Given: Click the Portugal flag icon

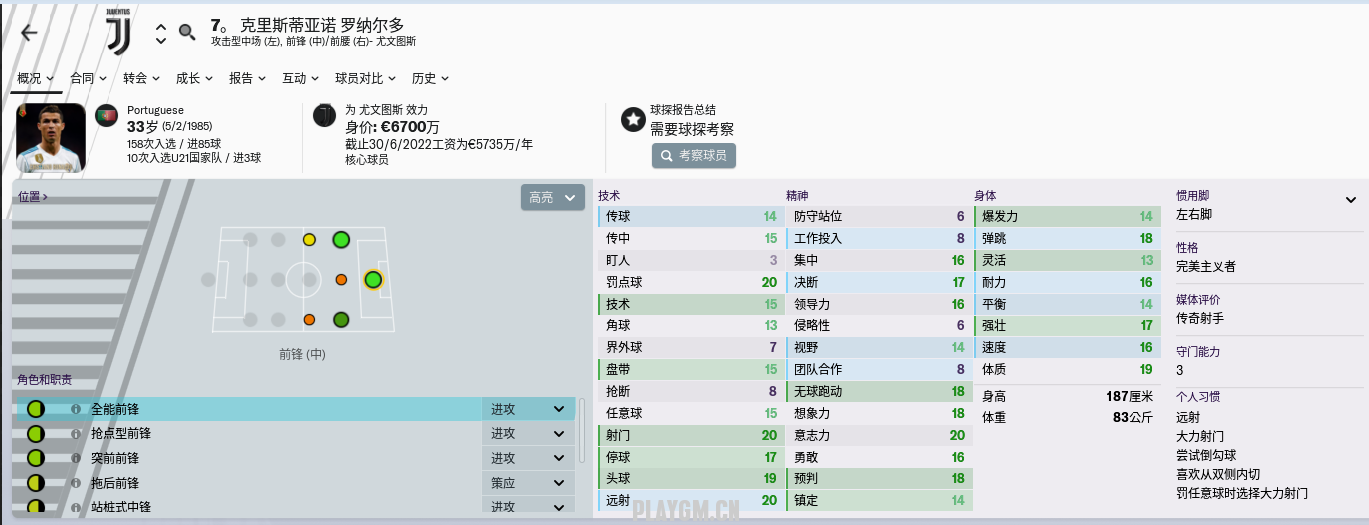Looking at the screenshot, I should (x=107, y=116).
